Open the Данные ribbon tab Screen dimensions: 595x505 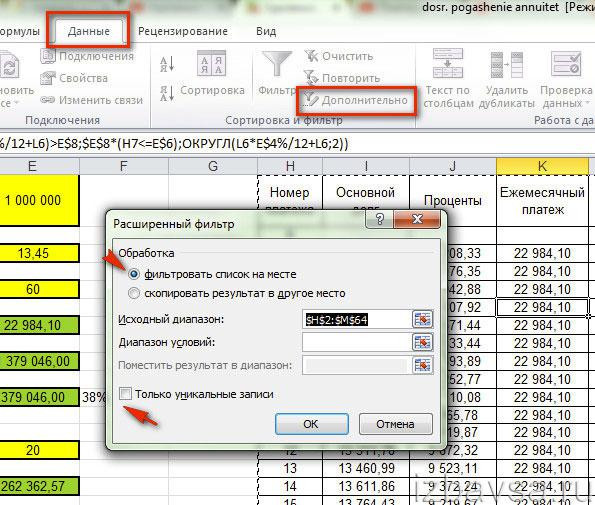(x=88, y=31)
